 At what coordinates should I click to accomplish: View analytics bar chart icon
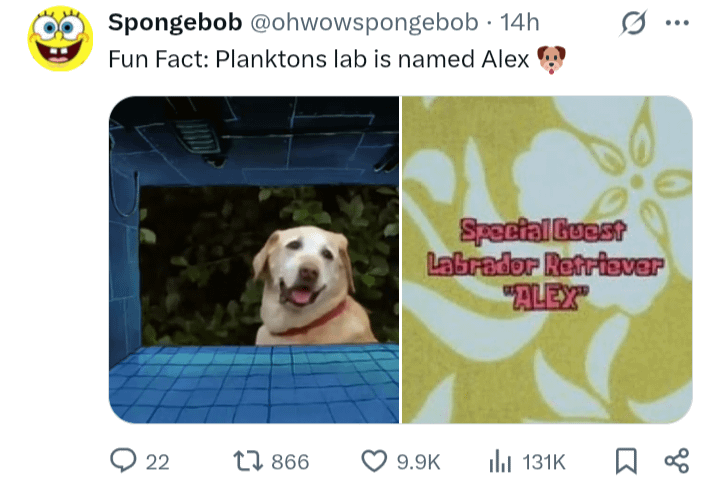pos(500,461)
